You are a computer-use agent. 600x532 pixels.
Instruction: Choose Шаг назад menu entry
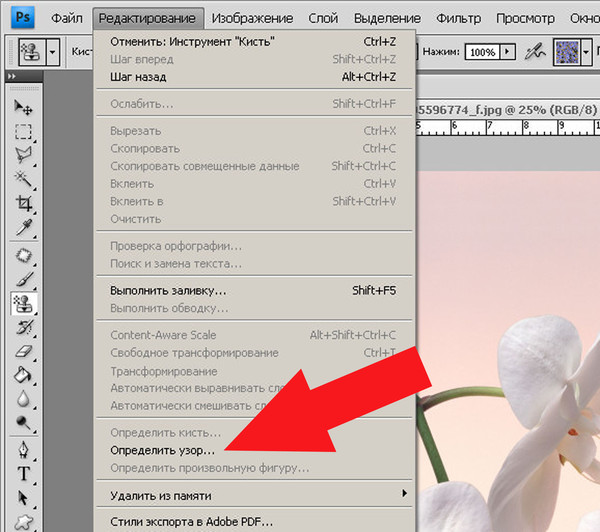(254, 77)
